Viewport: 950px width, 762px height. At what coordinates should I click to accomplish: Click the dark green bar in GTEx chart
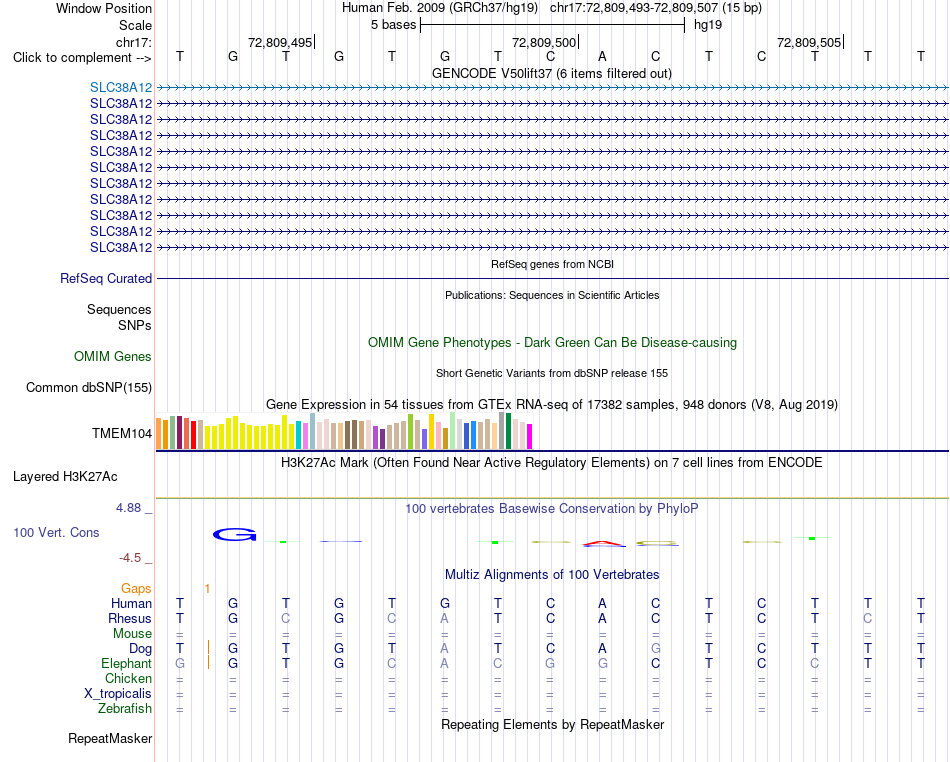pyautogui.click(x=508, y=431)
